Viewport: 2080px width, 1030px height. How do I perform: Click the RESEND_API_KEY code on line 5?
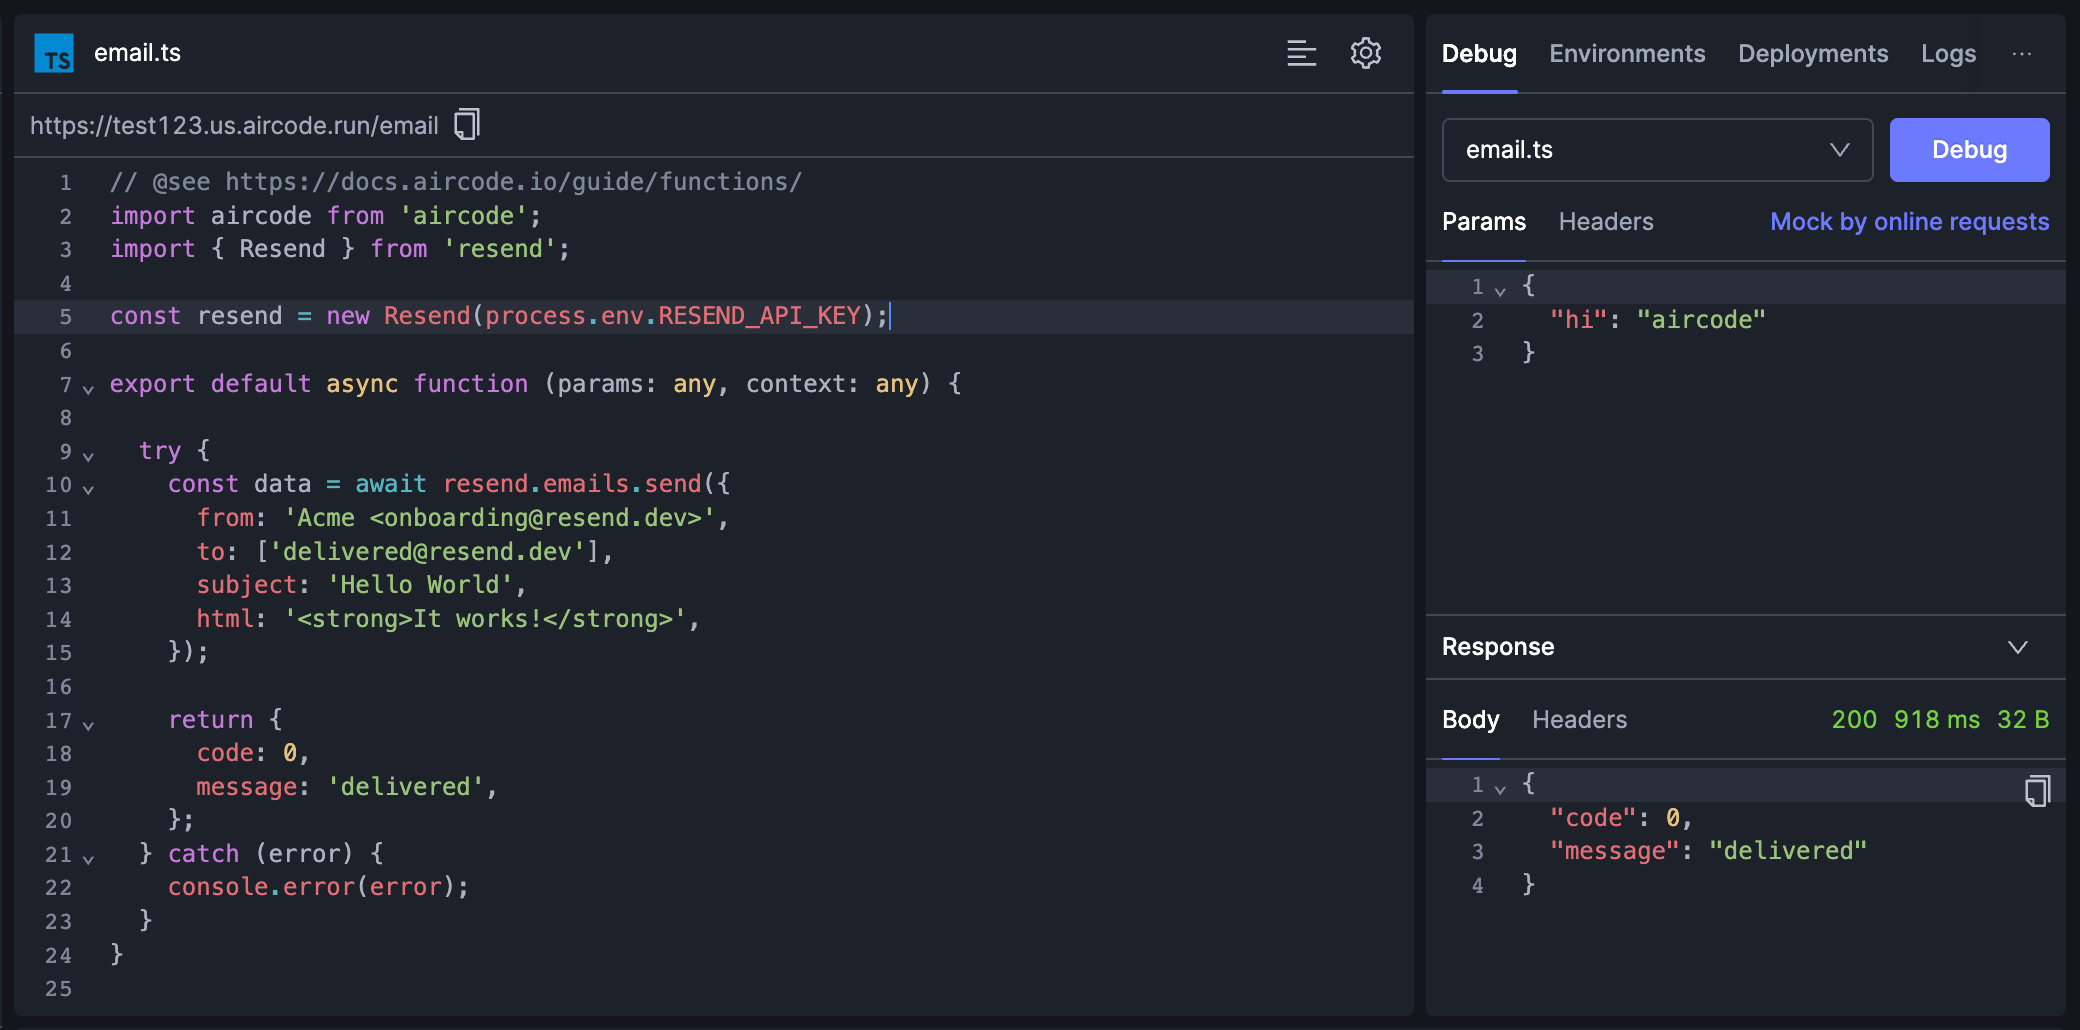tap(759, 316)
